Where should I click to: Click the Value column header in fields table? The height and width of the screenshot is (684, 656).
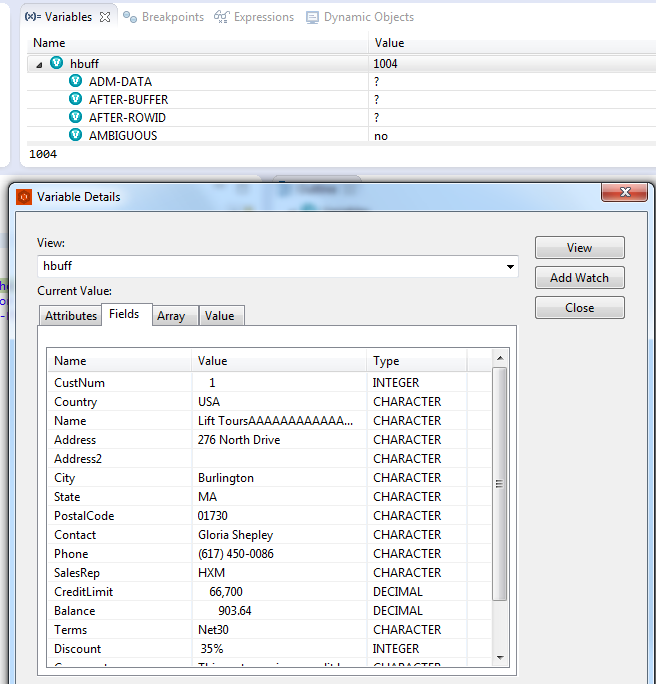point(279,361)
